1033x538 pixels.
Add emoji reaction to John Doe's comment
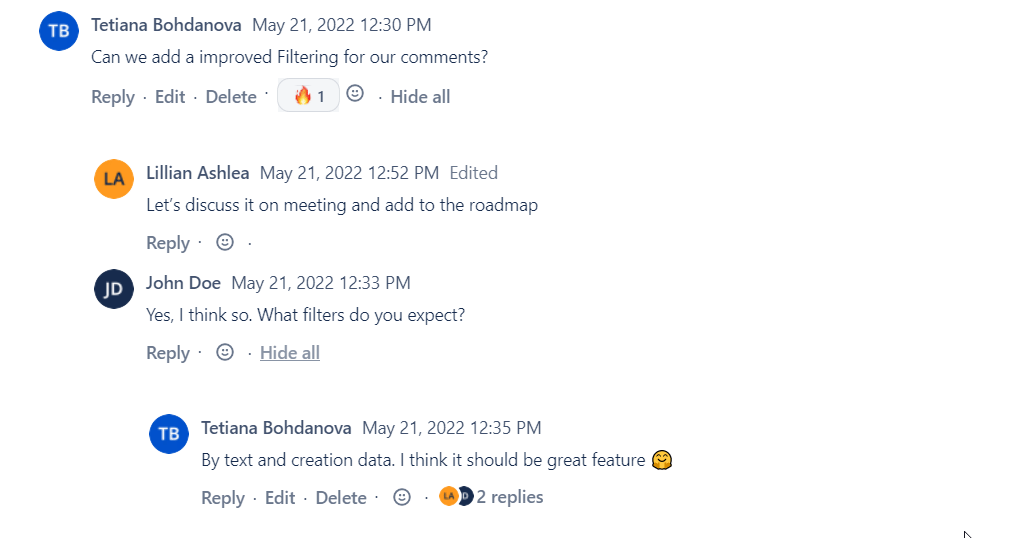[225, 352]
